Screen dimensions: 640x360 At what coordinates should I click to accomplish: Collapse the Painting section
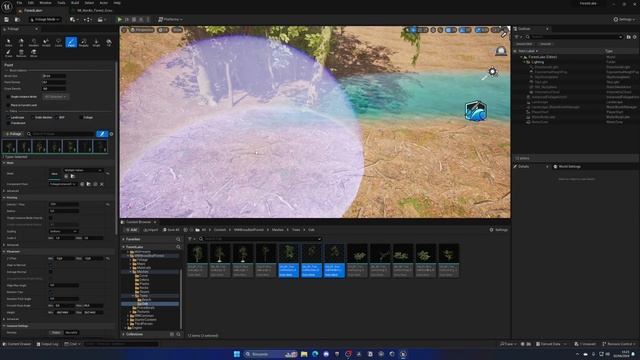tap(4, 198)
